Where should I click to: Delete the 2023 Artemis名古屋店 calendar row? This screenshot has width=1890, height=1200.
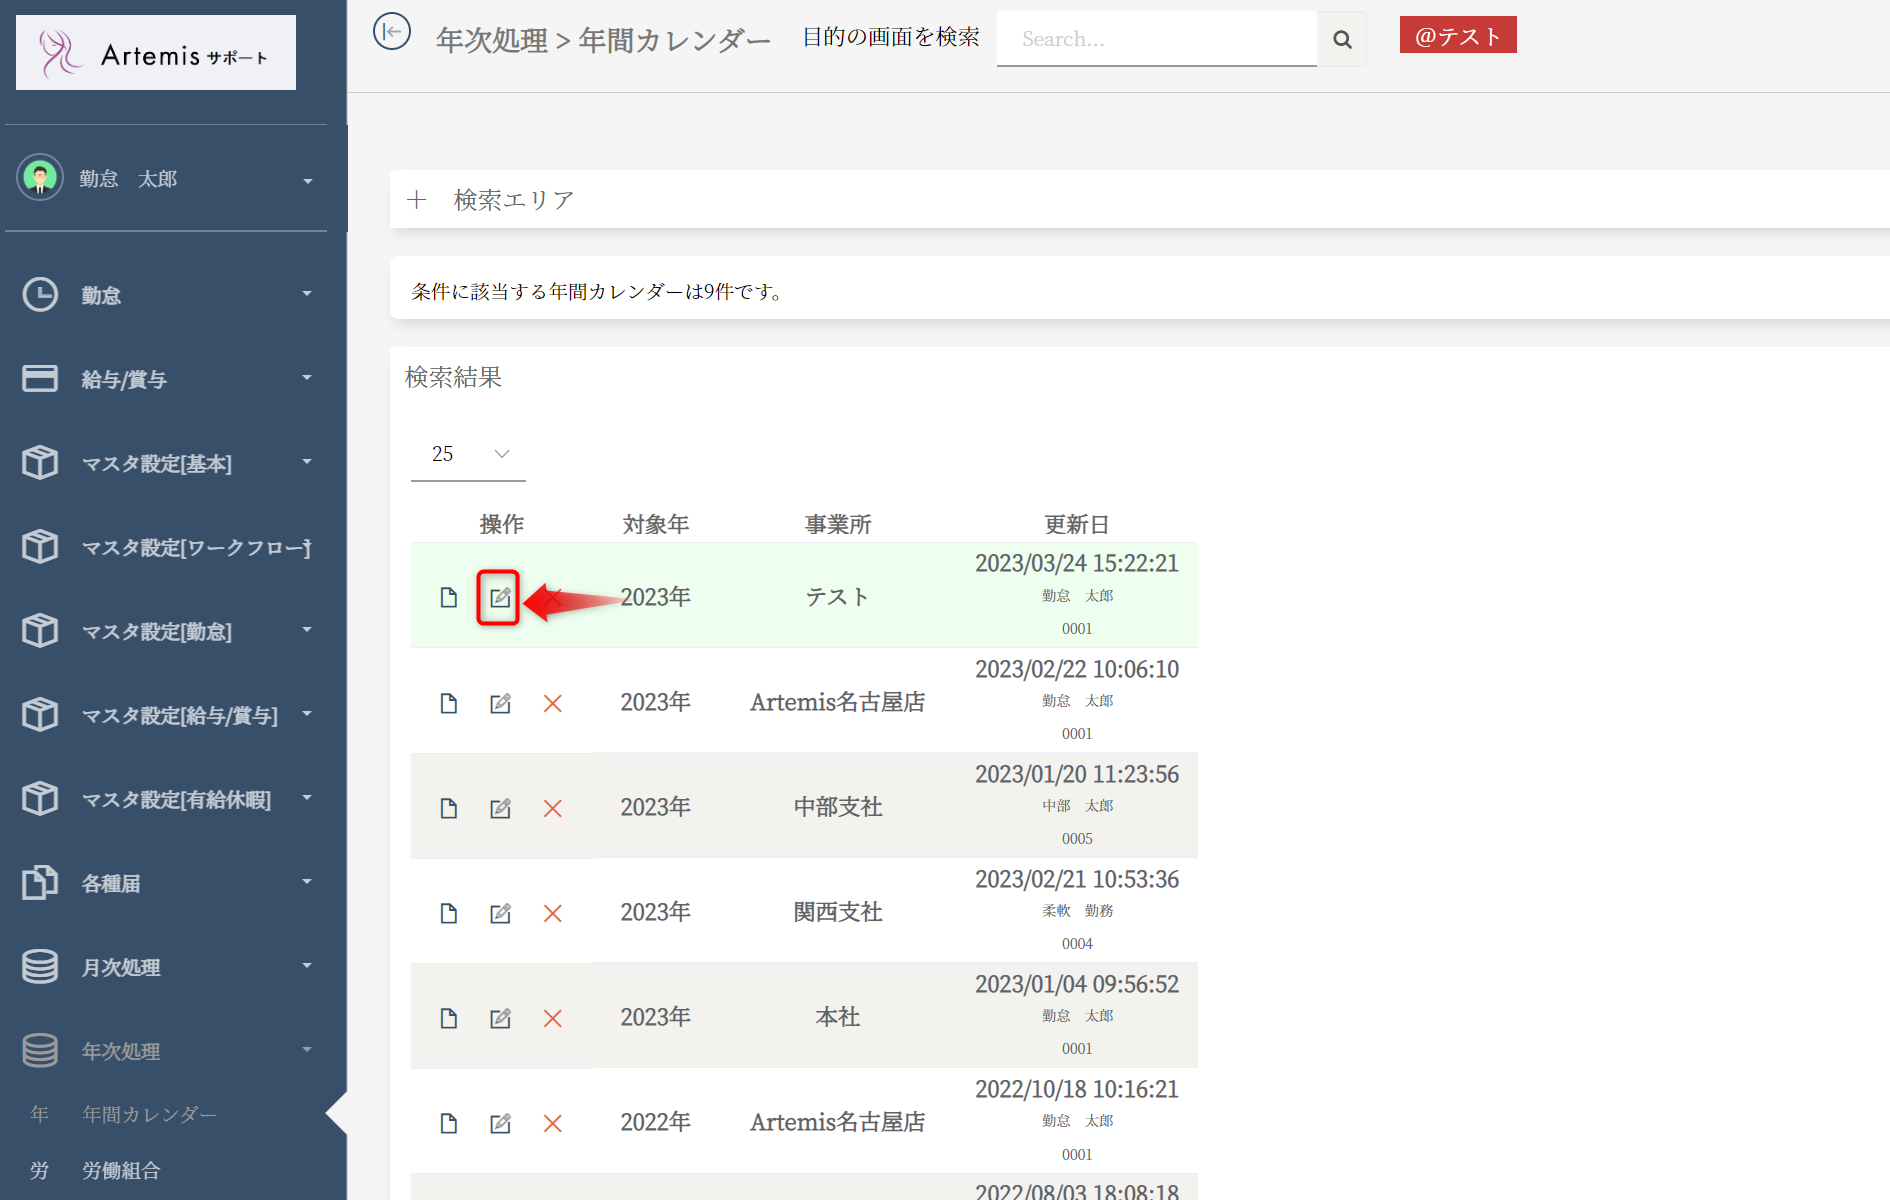(x=552, y=704)
